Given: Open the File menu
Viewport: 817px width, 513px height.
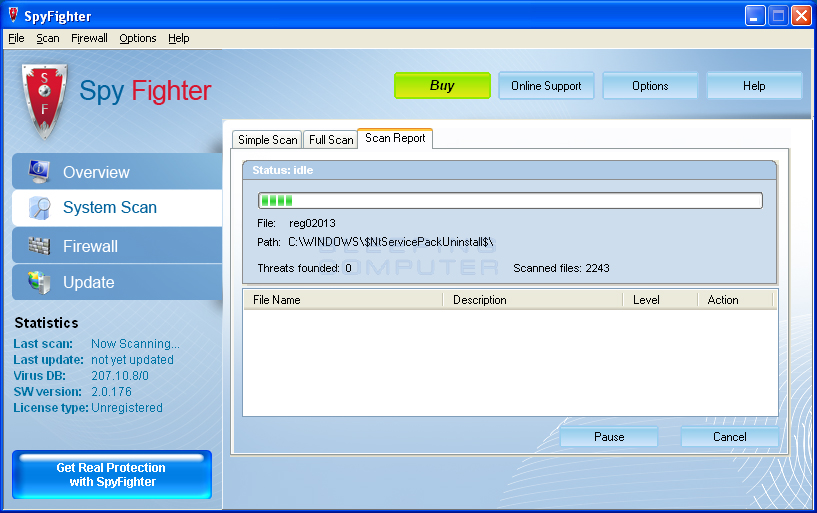Looking at the screenshot, I should coord(16,38).
